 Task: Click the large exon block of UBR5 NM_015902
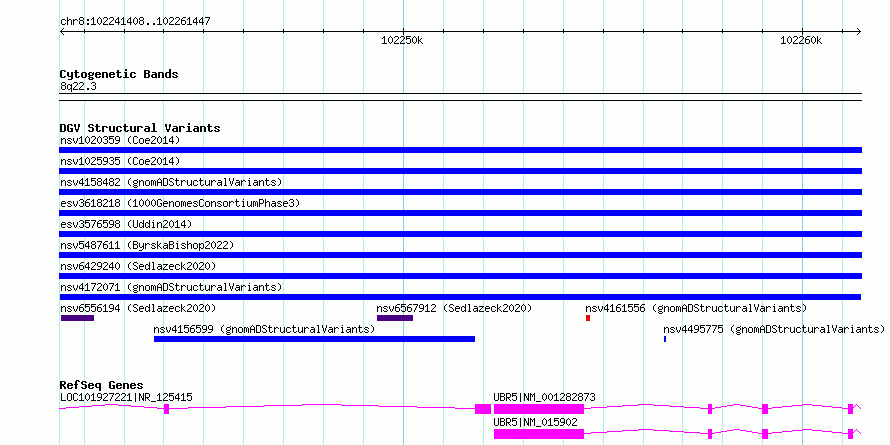539,434
